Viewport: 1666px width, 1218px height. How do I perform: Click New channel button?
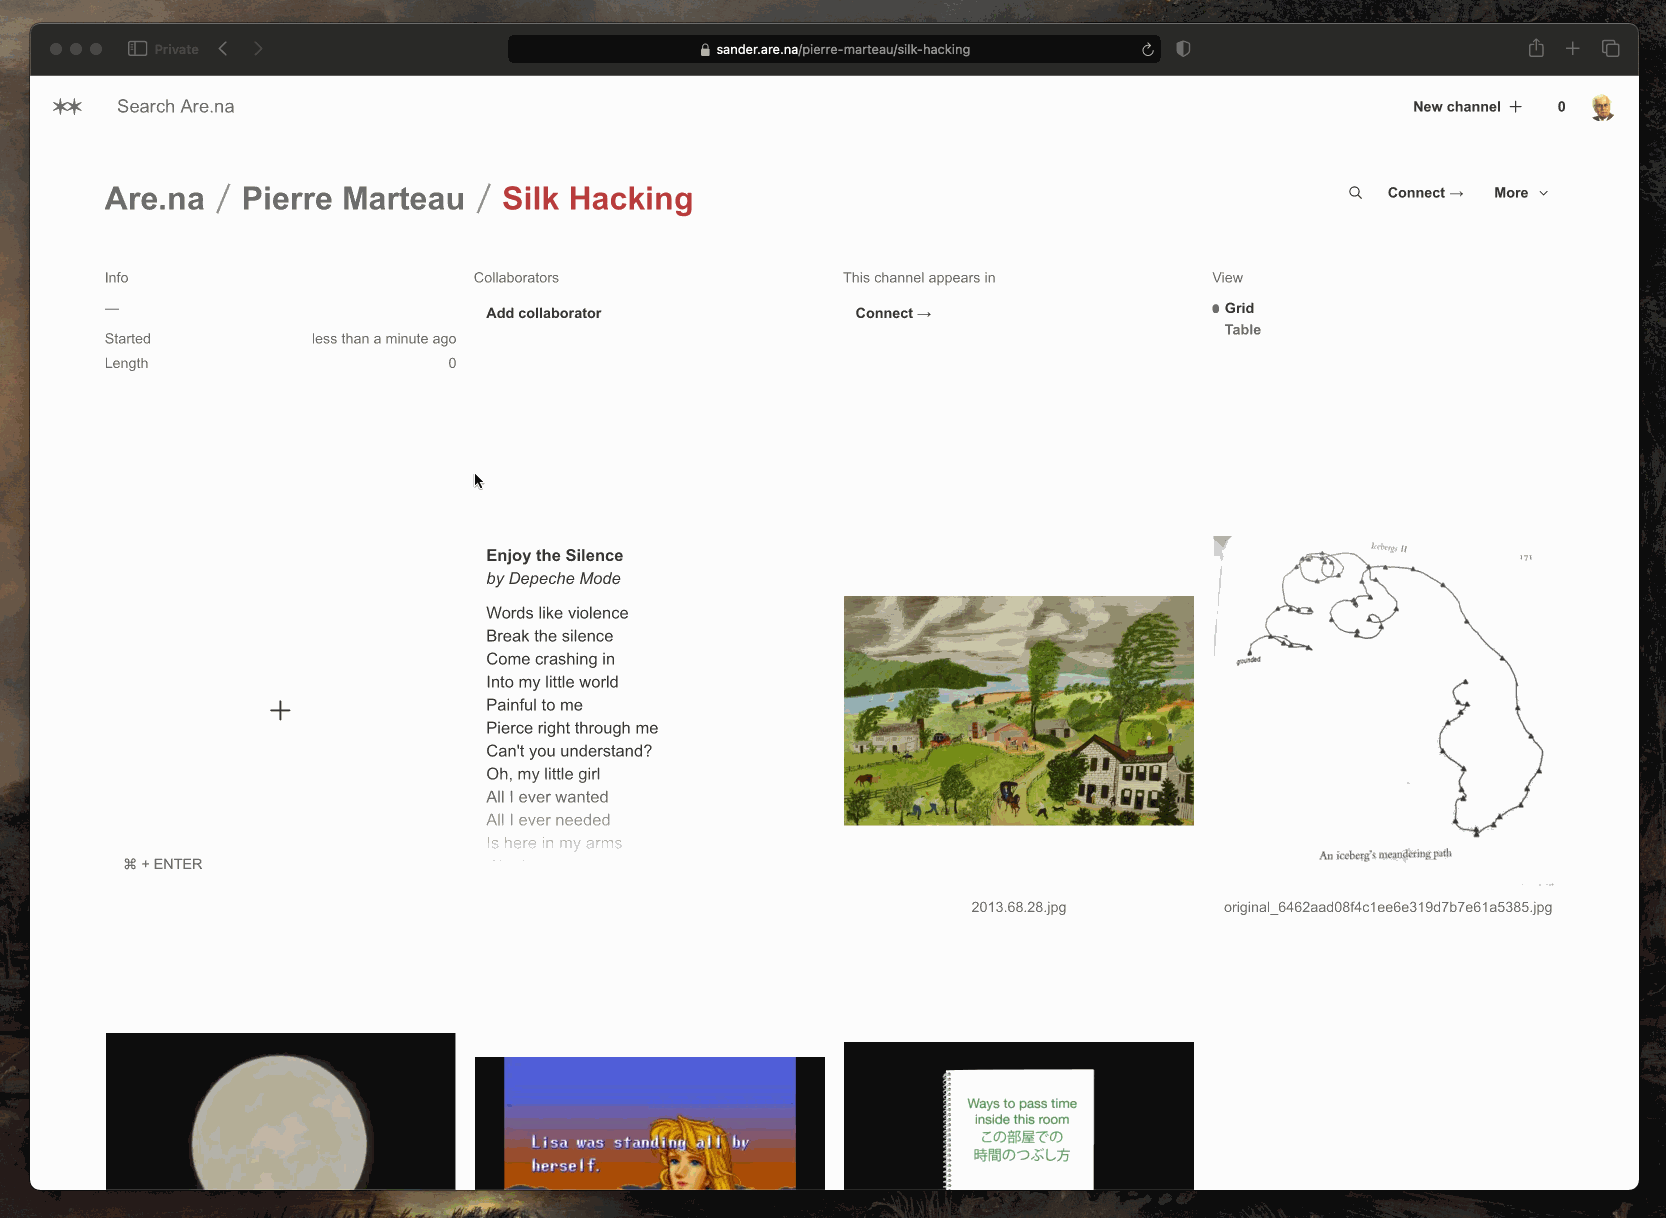[1466, 107]
